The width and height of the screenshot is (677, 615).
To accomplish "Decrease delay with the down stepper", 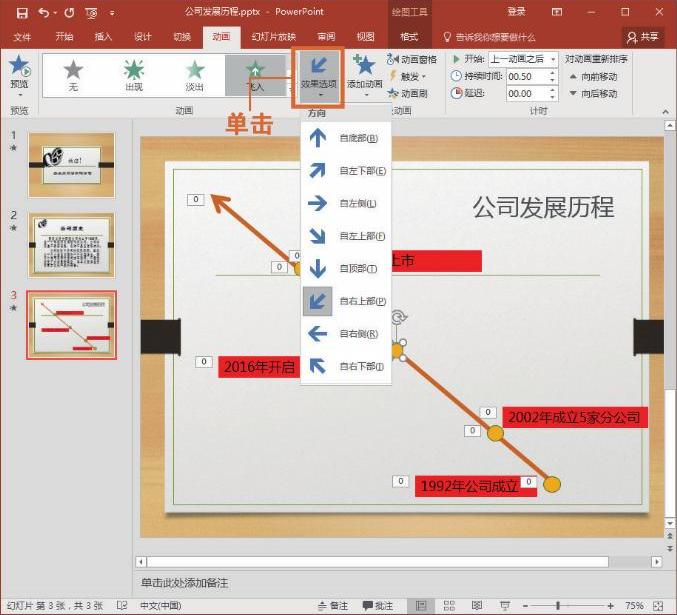I will pos(553,97).
